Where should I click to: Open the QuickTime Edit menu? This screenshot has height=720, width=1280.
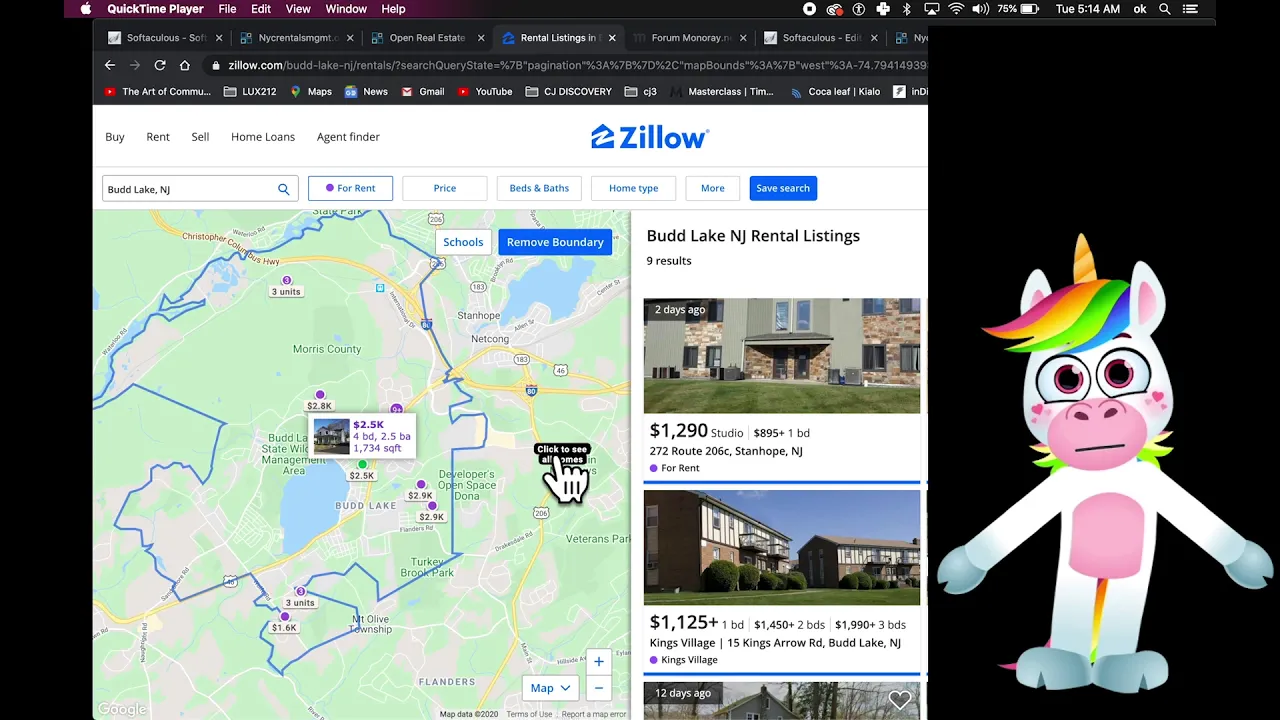261,9
